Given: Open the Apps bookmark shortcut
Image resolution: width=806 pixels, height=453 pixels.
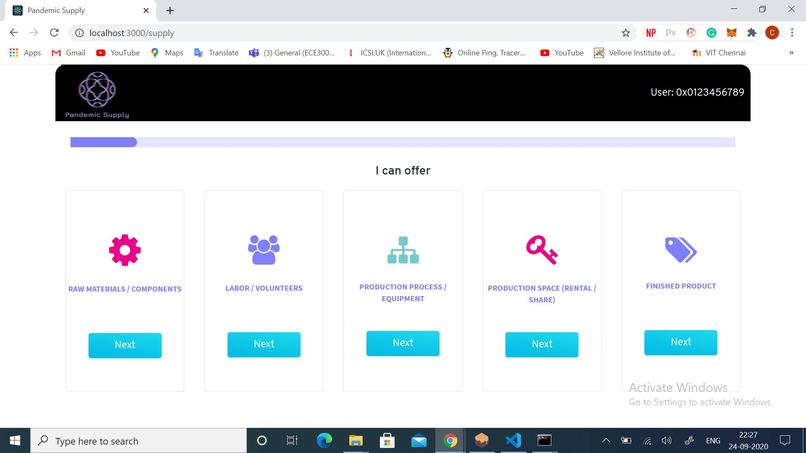Looking at the screenshot, I should click(25, 52).
